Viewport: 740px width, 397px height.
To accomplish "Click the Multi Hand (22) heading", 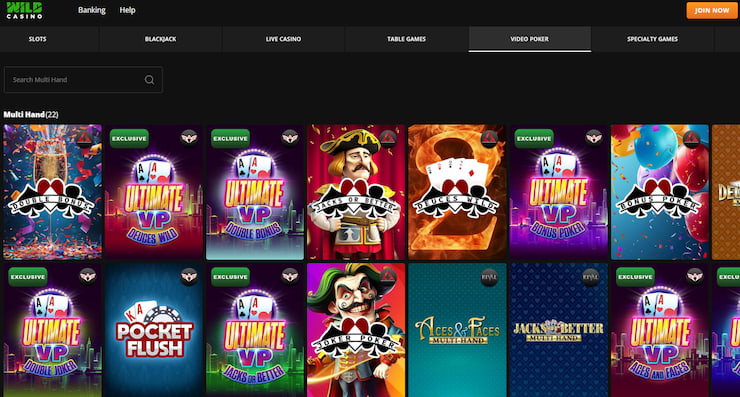I will [31, 114].
